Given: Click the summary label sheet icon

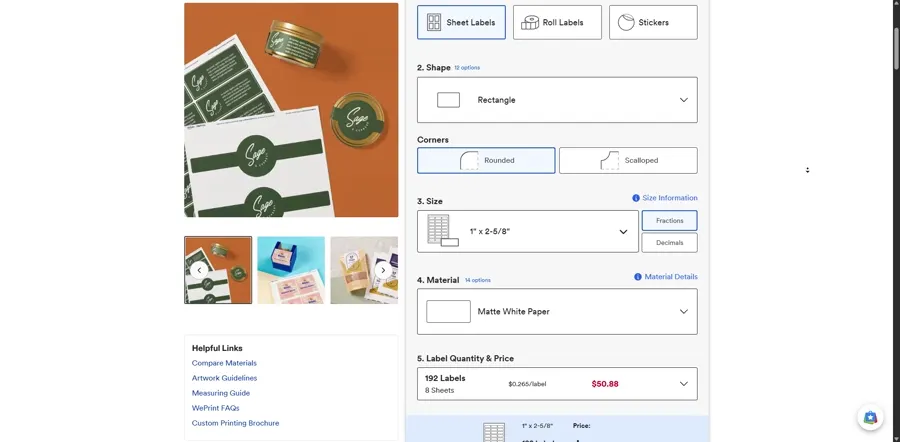Looking at the screenshot, I should click(x=494, y=432).
